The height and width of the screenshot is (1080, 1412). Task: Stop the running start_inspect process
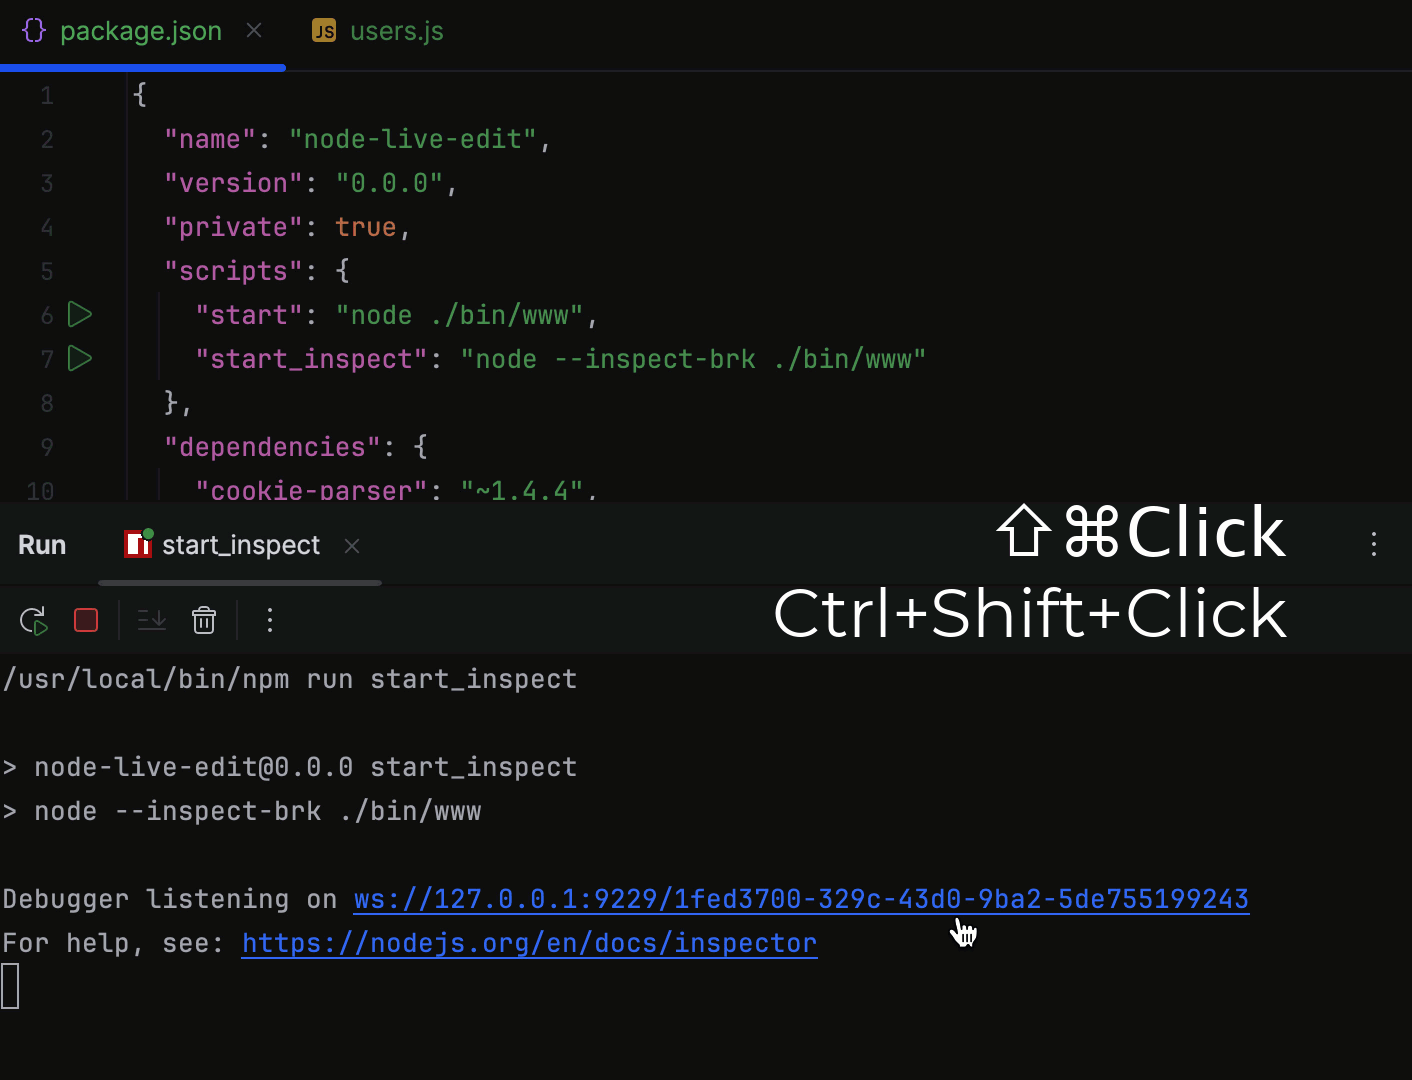(85, 620)
